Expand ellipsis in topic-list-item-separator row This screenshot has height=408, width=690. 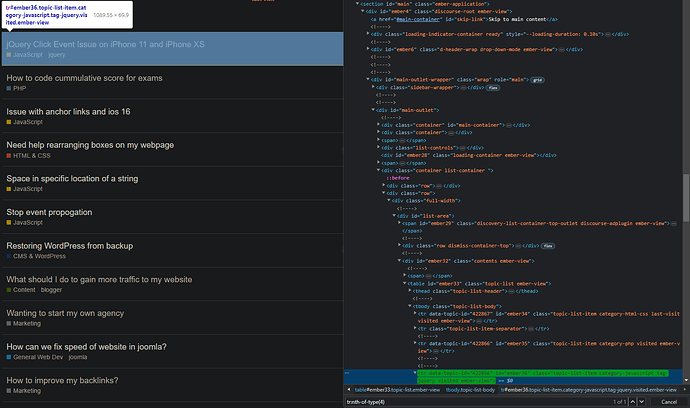(x=531, y=329)
